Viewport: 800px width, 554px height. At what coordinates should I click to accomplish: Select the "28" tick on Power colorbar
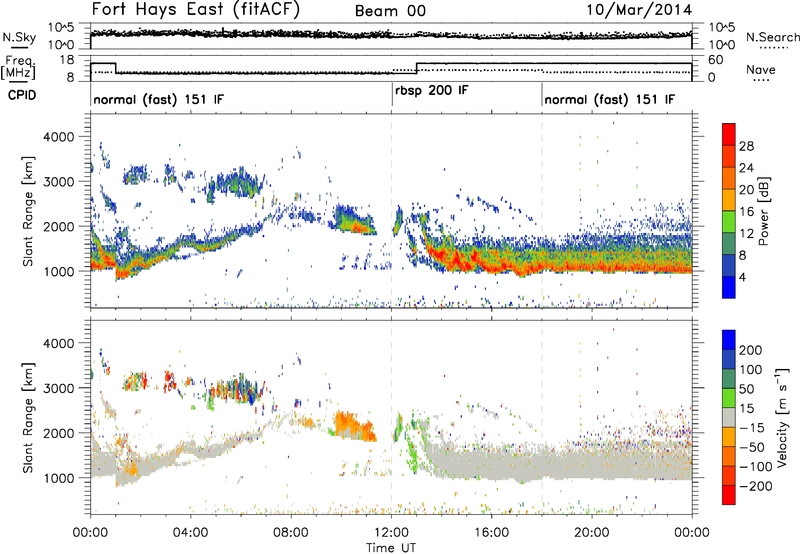pyautogui.click(x=746, y=146)
